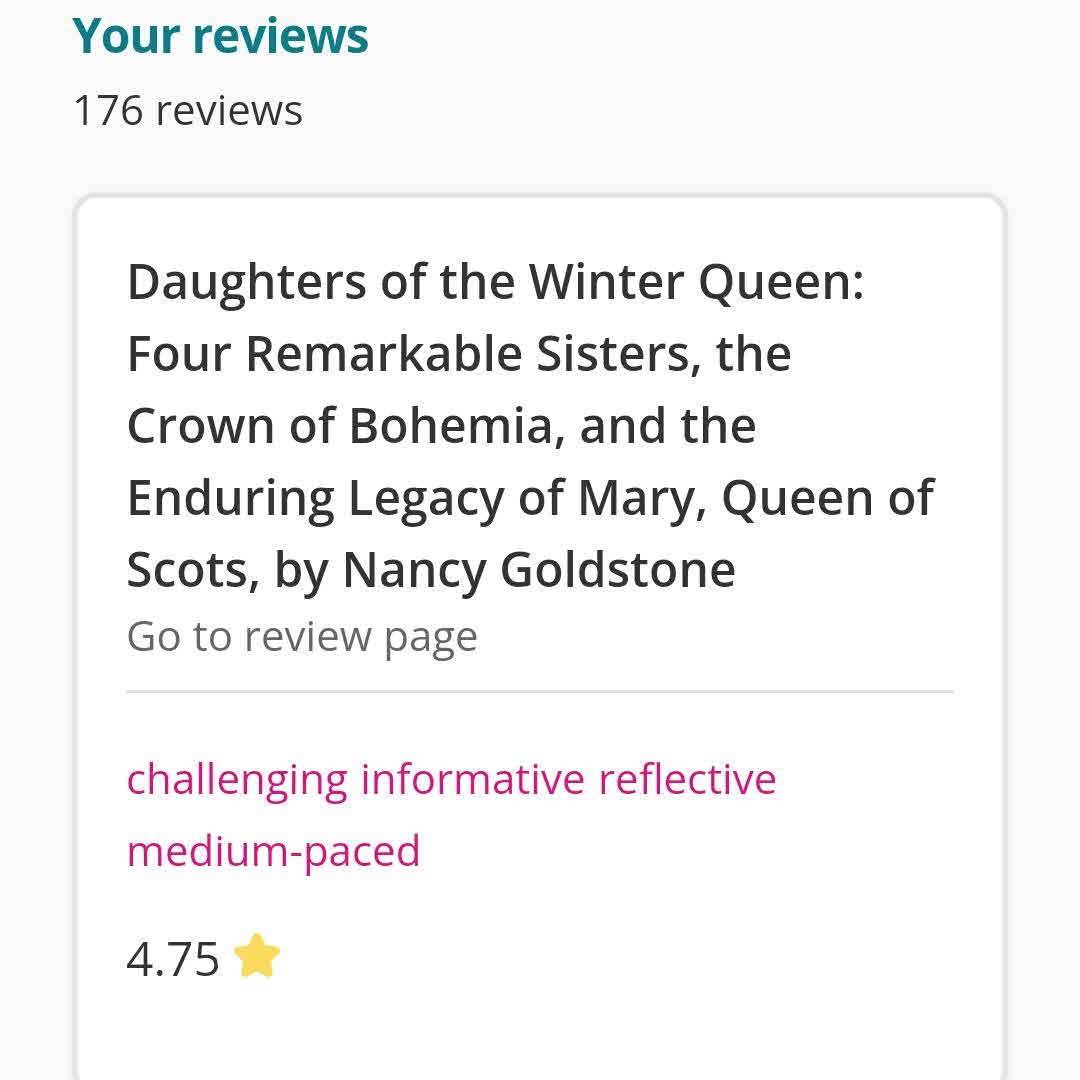This screenshot has width=1080, height=1080.
Task: Open the "Daughters of the Winter Queen:" title line
Action: (x=495, y=282)
